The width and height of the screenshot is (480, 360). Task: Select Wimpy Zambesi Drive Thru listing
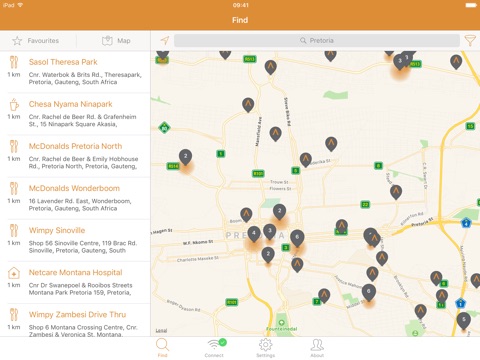[x=75, y=321]
